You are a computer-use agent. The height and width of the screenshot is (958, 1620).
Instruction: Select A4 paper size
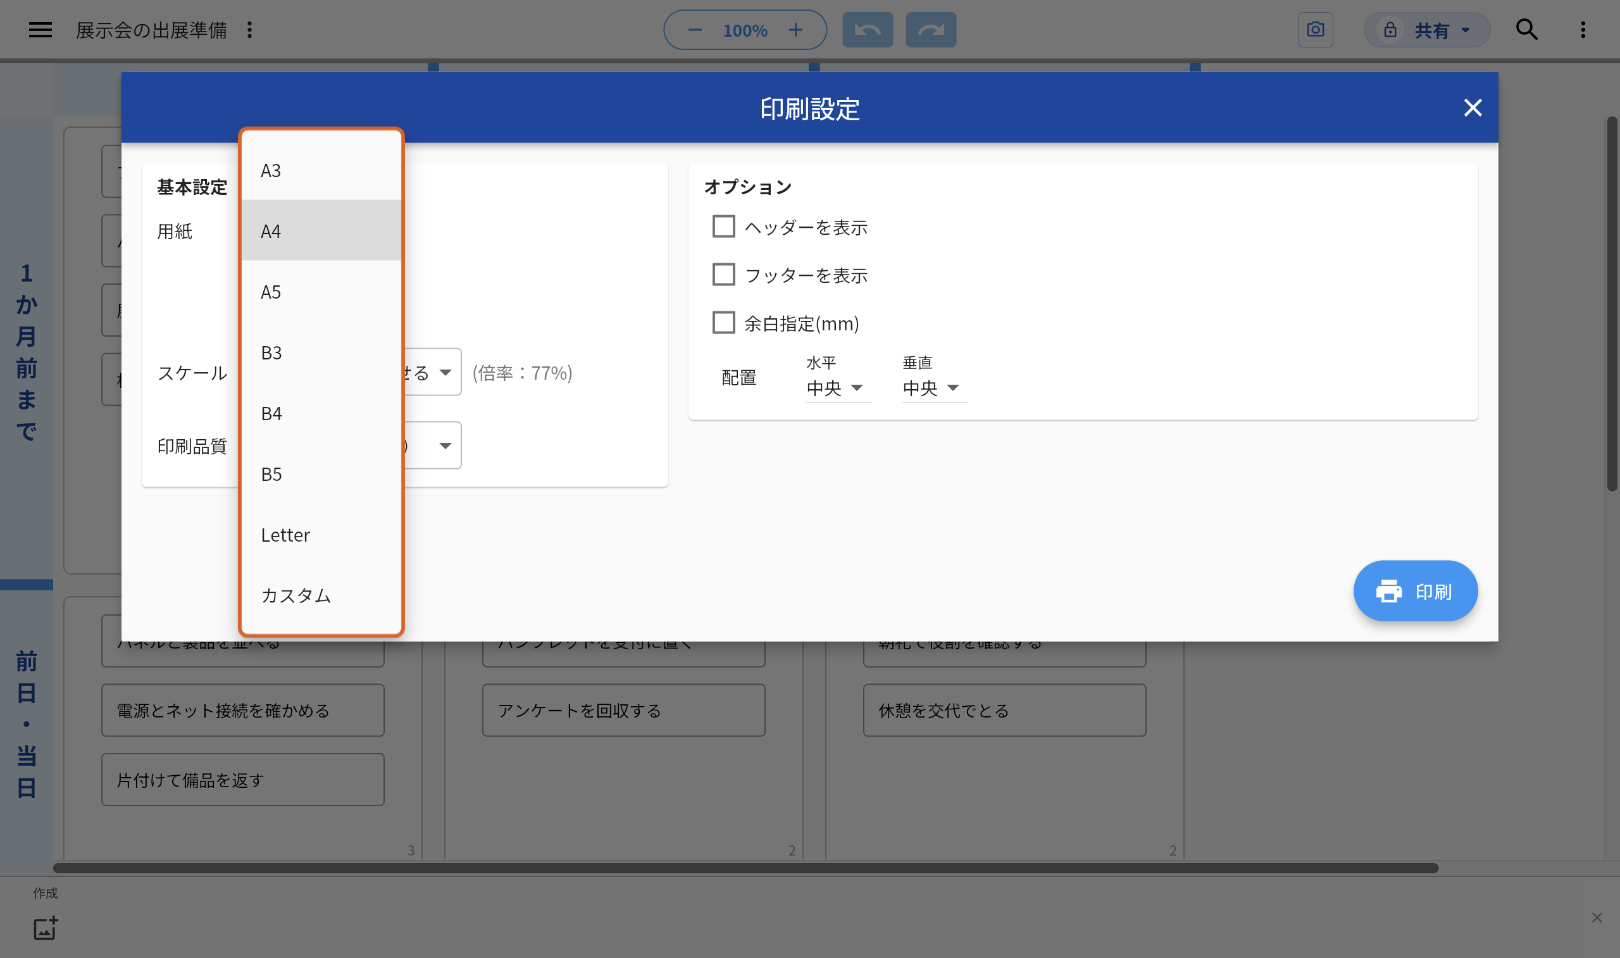321,231
